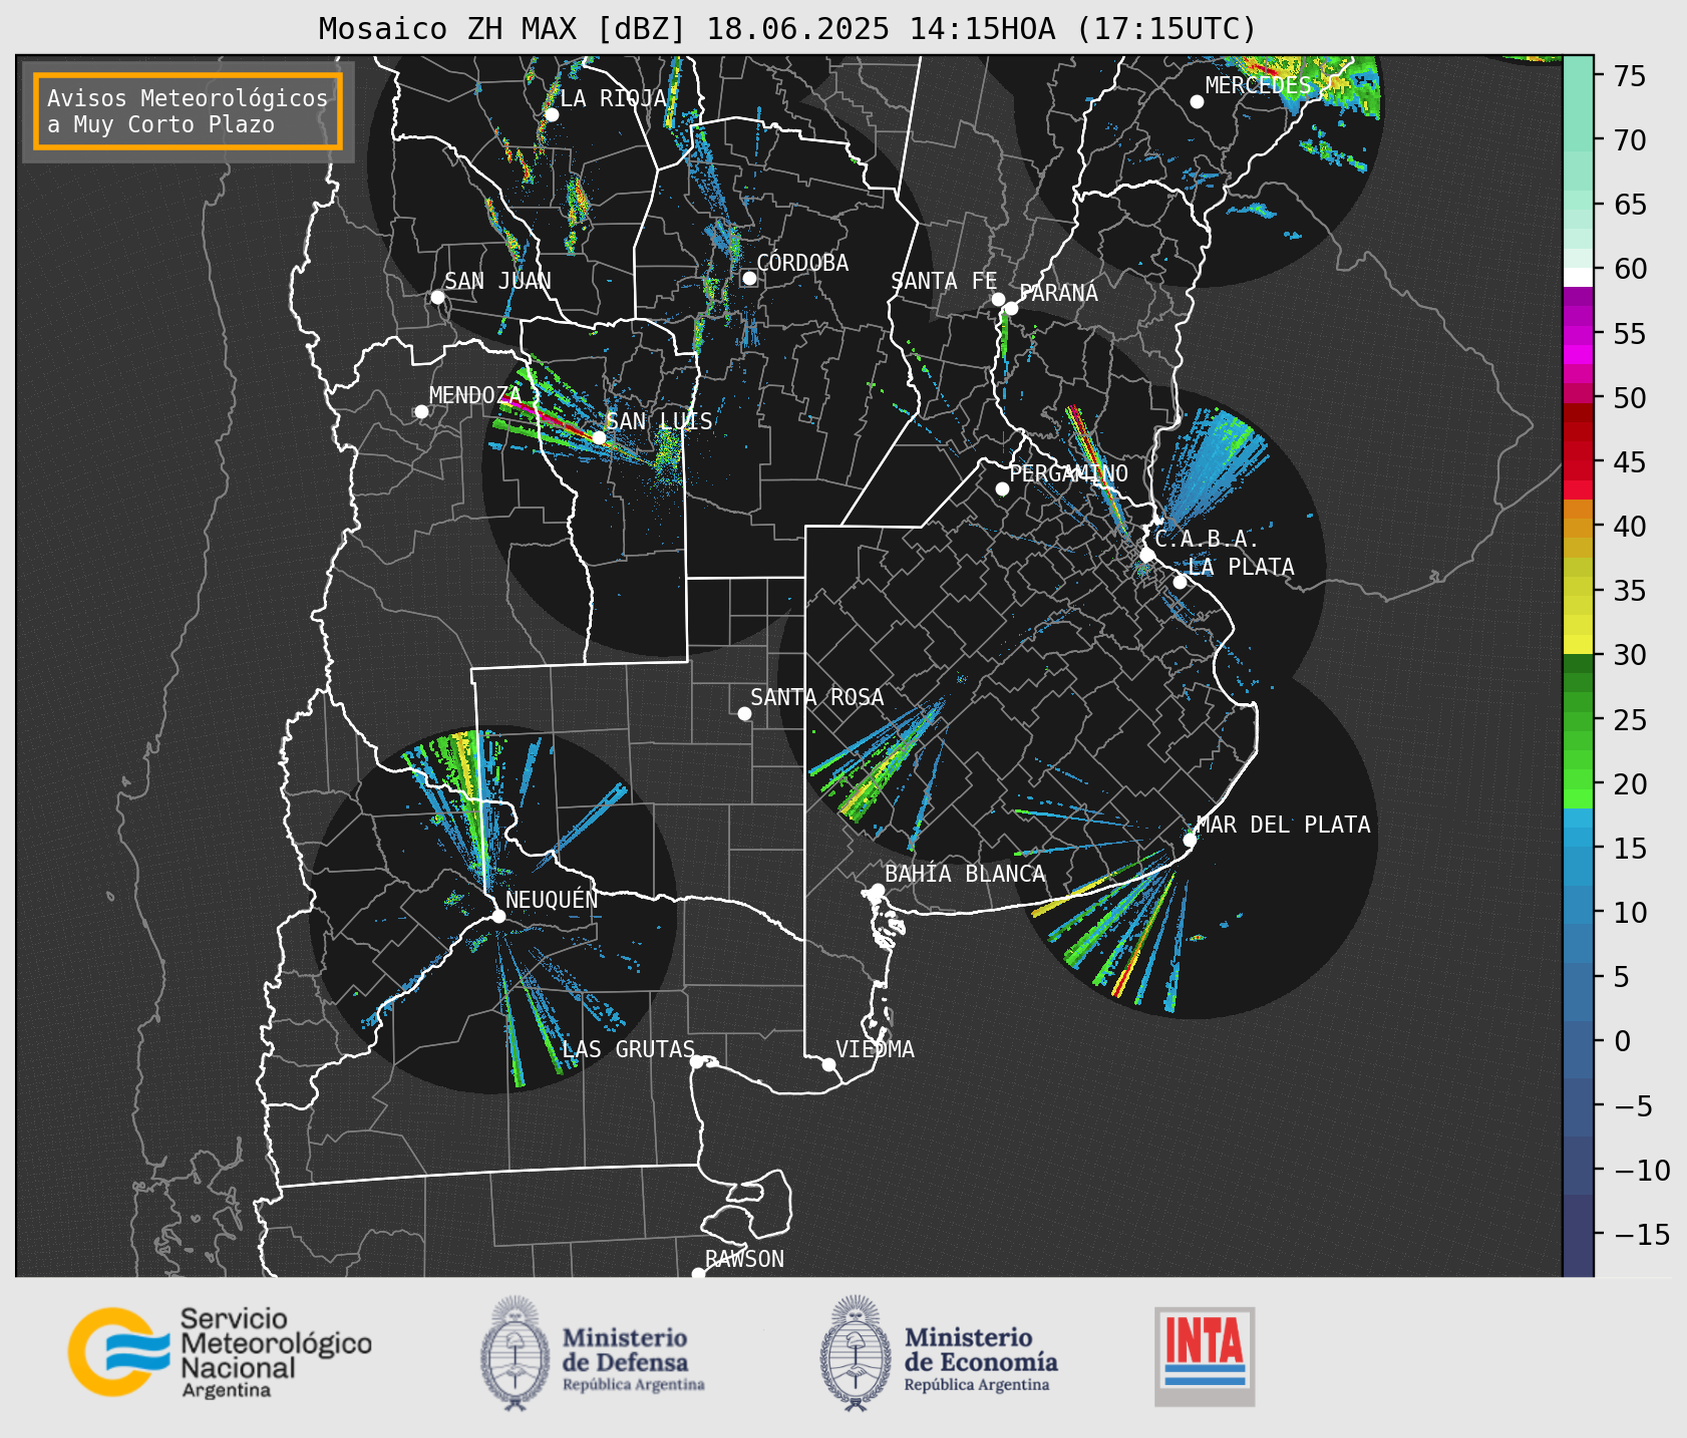Click the 70 dBZ mint color band
The image size is (1687, 1438).
[1578, 140]
